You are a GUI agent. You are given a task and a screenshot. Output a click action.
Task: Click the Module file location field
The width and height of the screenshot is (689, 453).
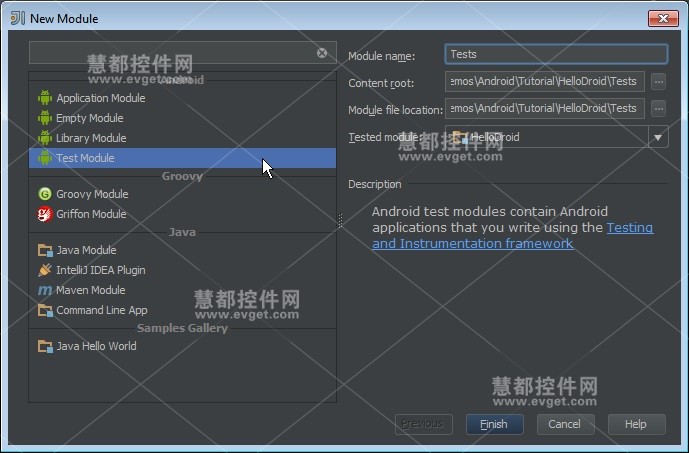pos(545,109)
